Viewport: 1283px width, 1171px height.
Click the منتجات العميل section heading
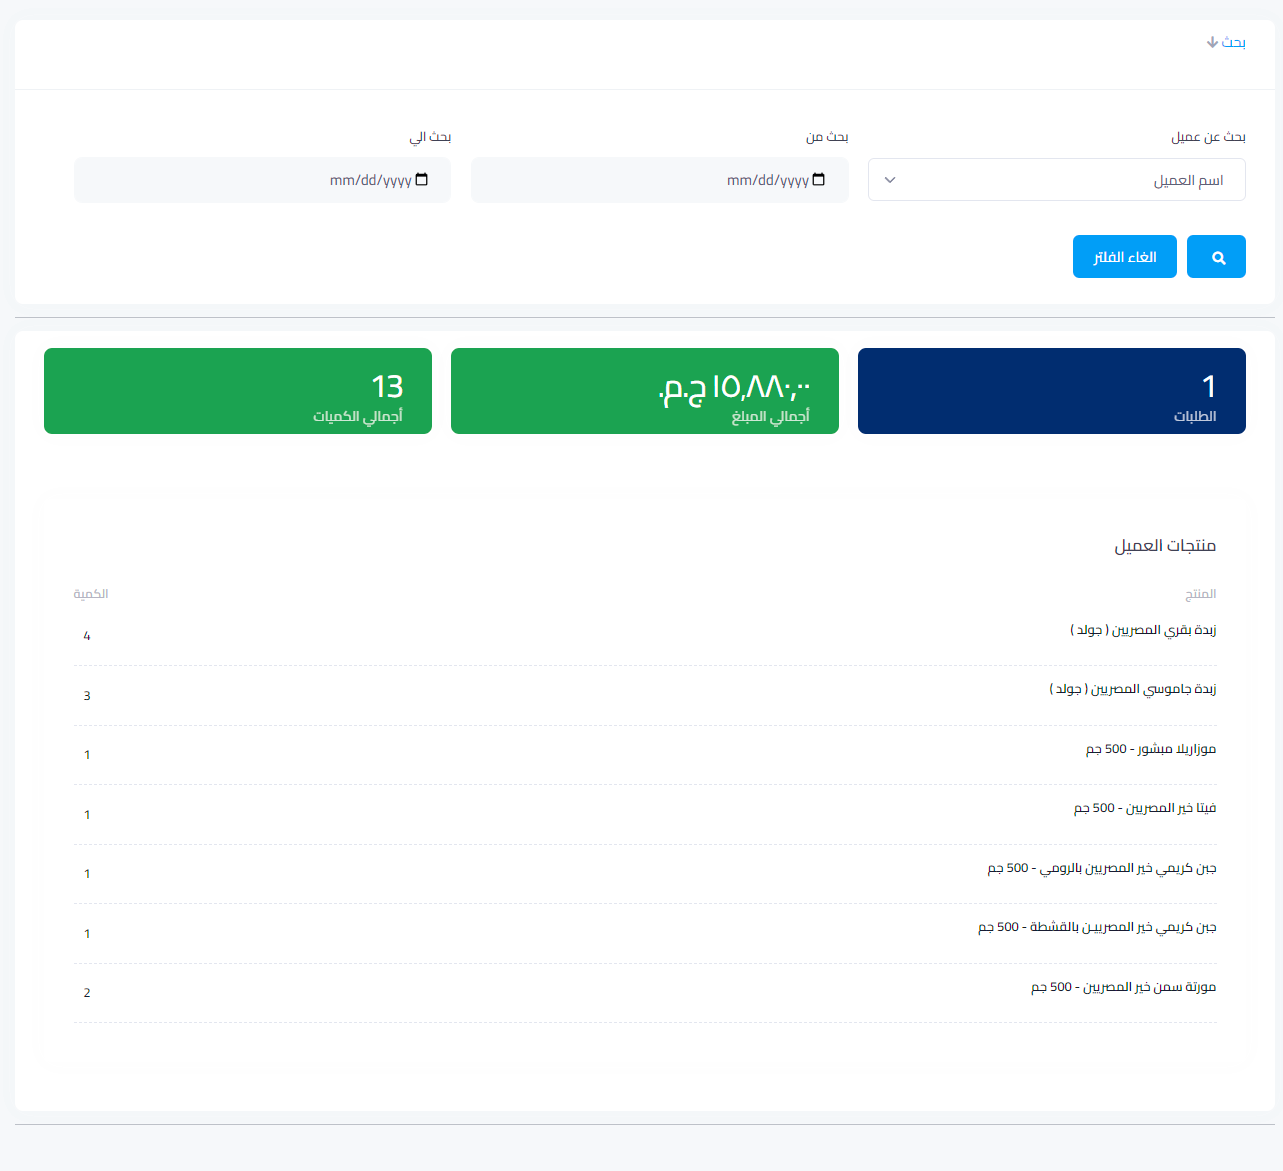pyautogui.click(x=1165, y=546)
